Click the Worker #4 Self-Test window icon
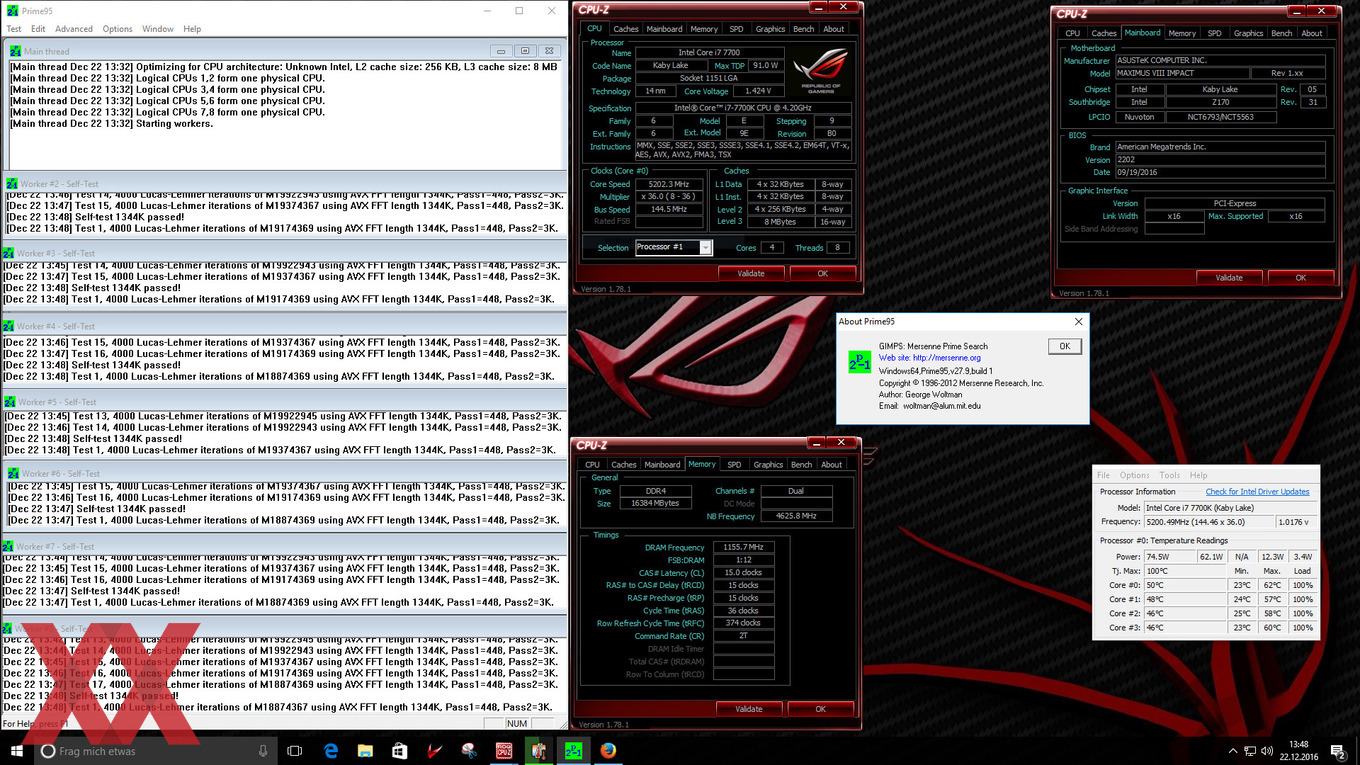 click(x=9, y=327)
